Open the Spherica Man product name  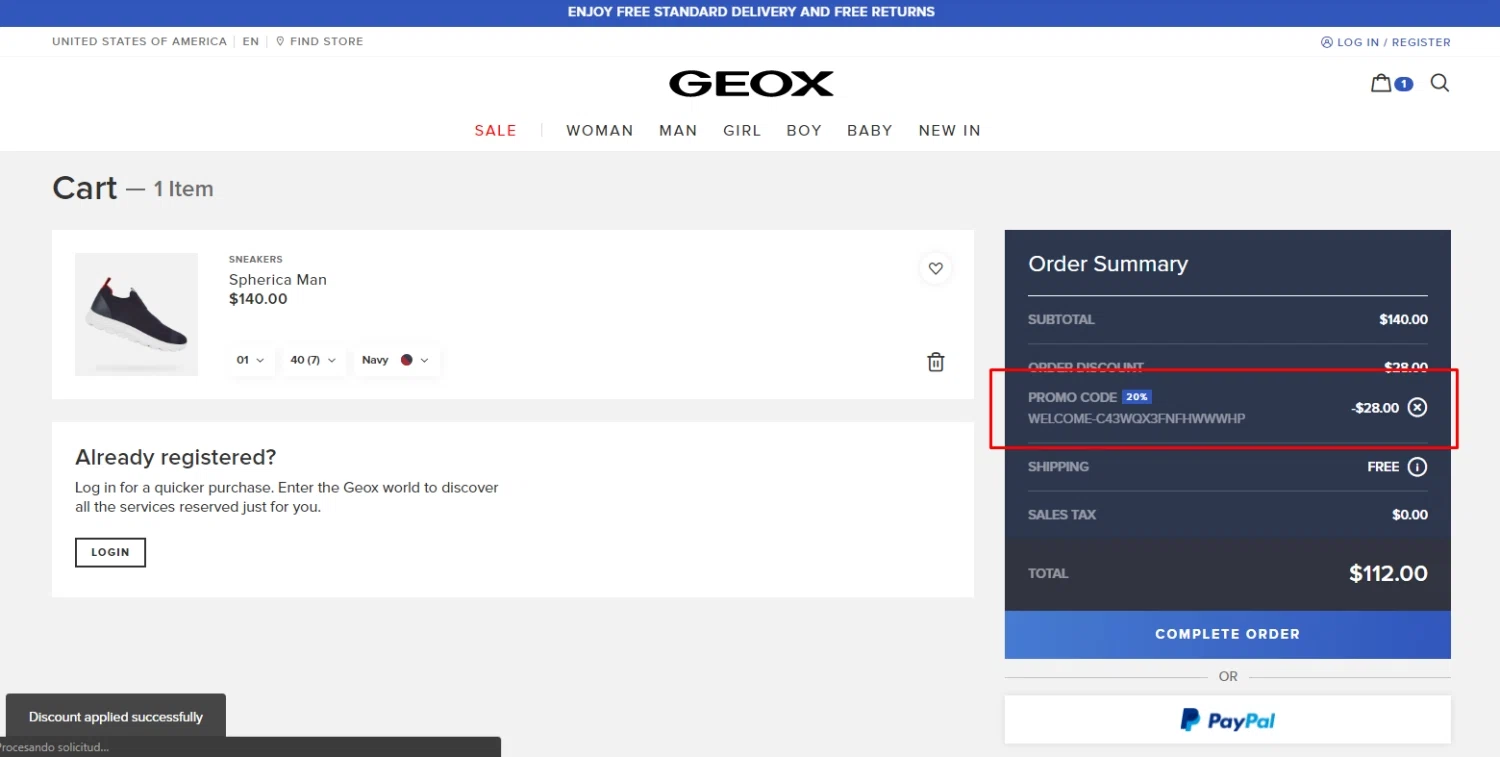(278, 280)
